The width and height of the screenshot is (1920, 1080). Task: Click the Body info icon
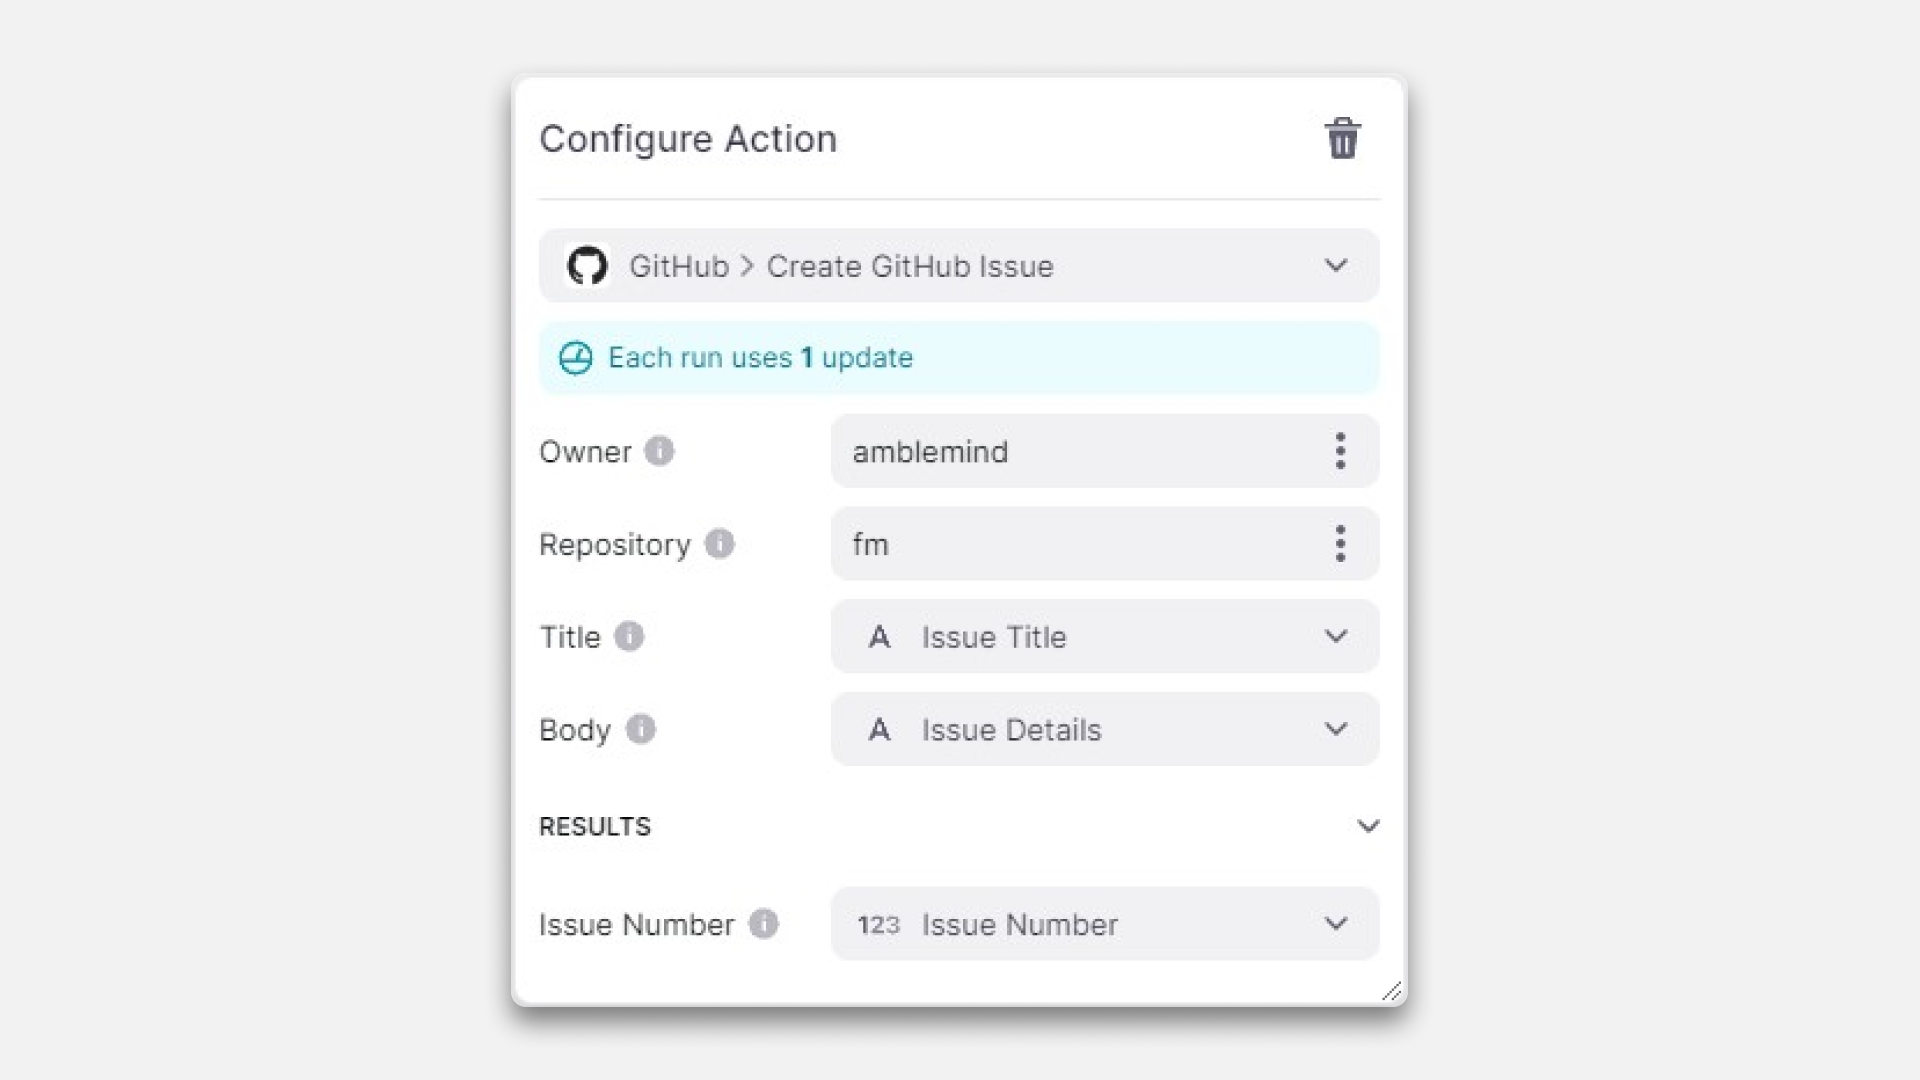pyautogui.click(x=641, y=729)
